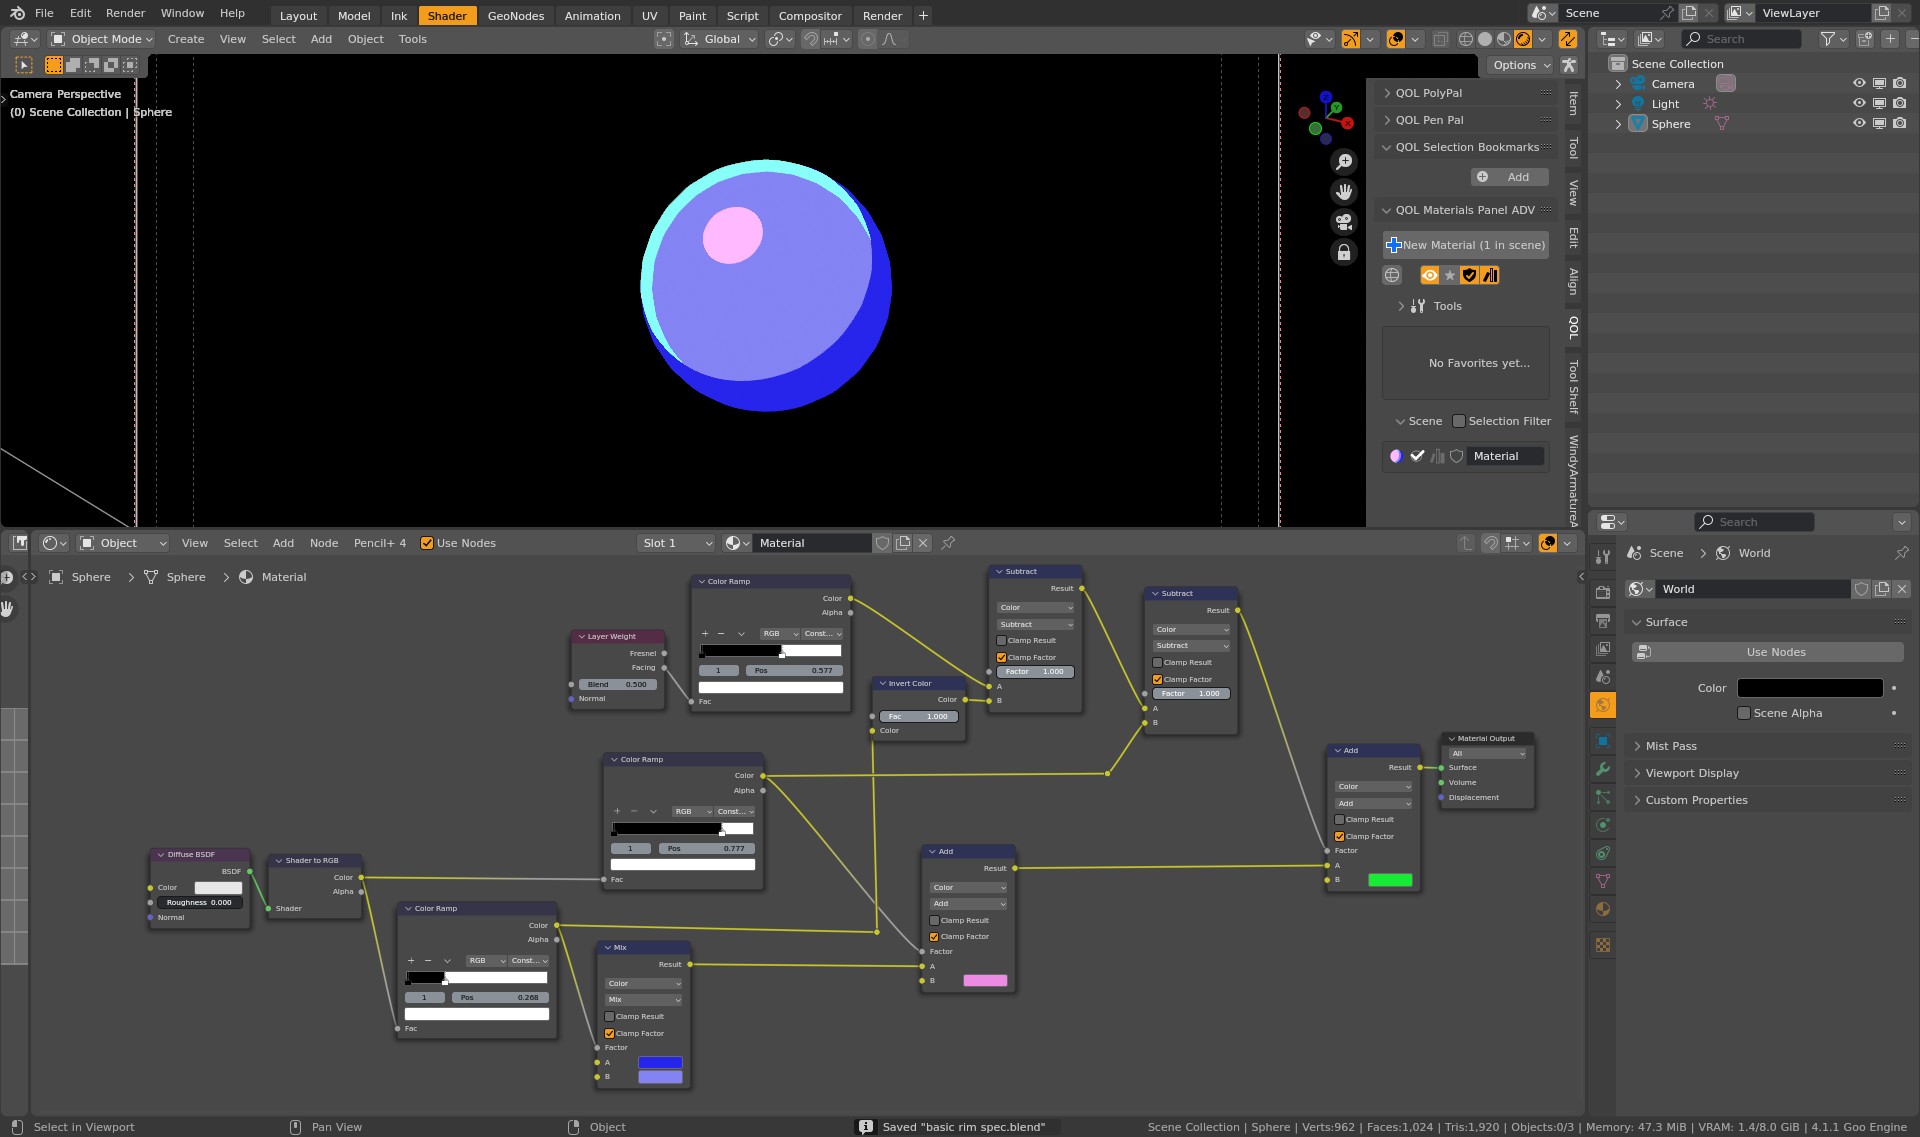The image size is (1920, 1137).
Task: Click the Use Nodes button in World surface
Action: [1767, 652]
